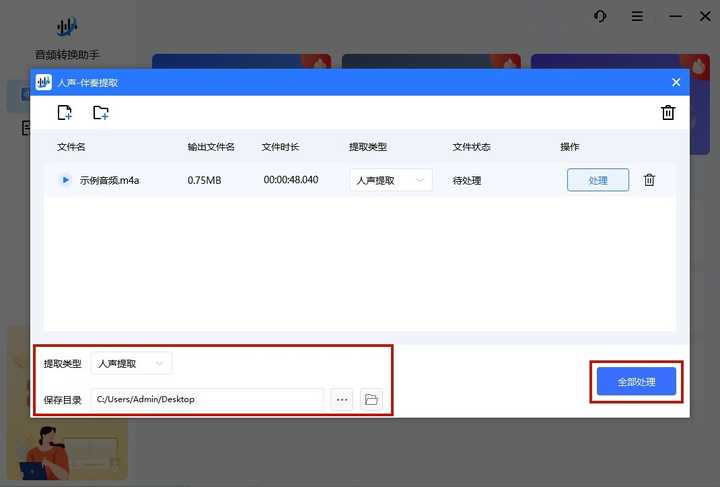This screenshot has width=720, height=487.
Task: Click the 输出文件名 column header
Action: pyautogui.click(x=211, y=147)
